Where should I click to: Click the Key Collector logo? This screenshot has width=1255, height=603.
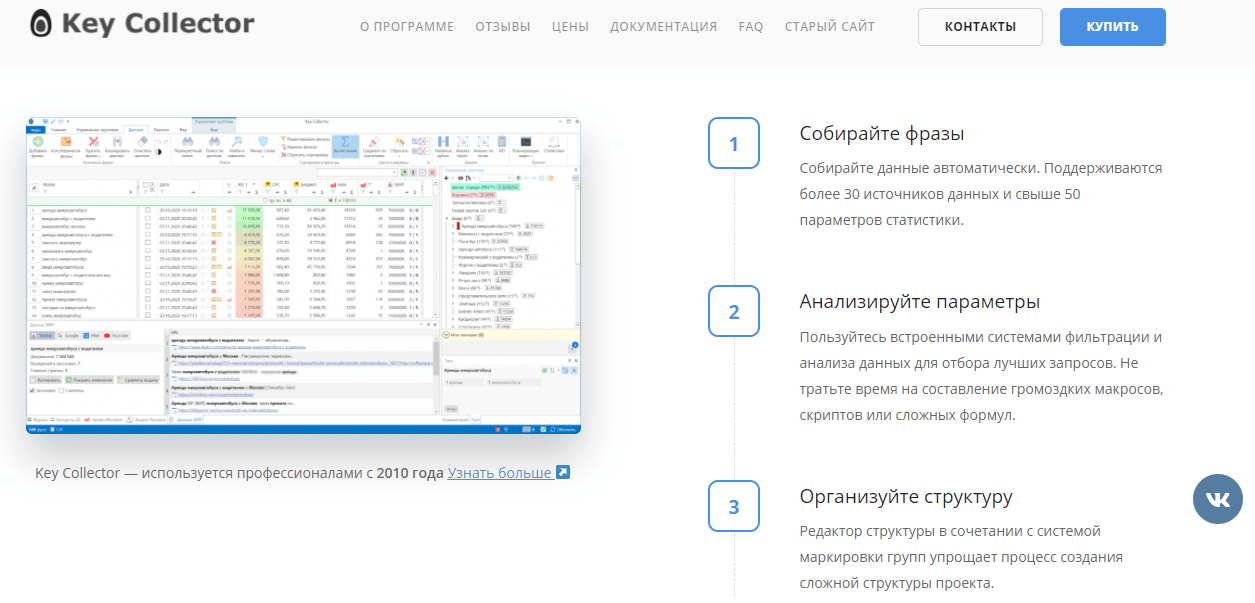[141, 24]
